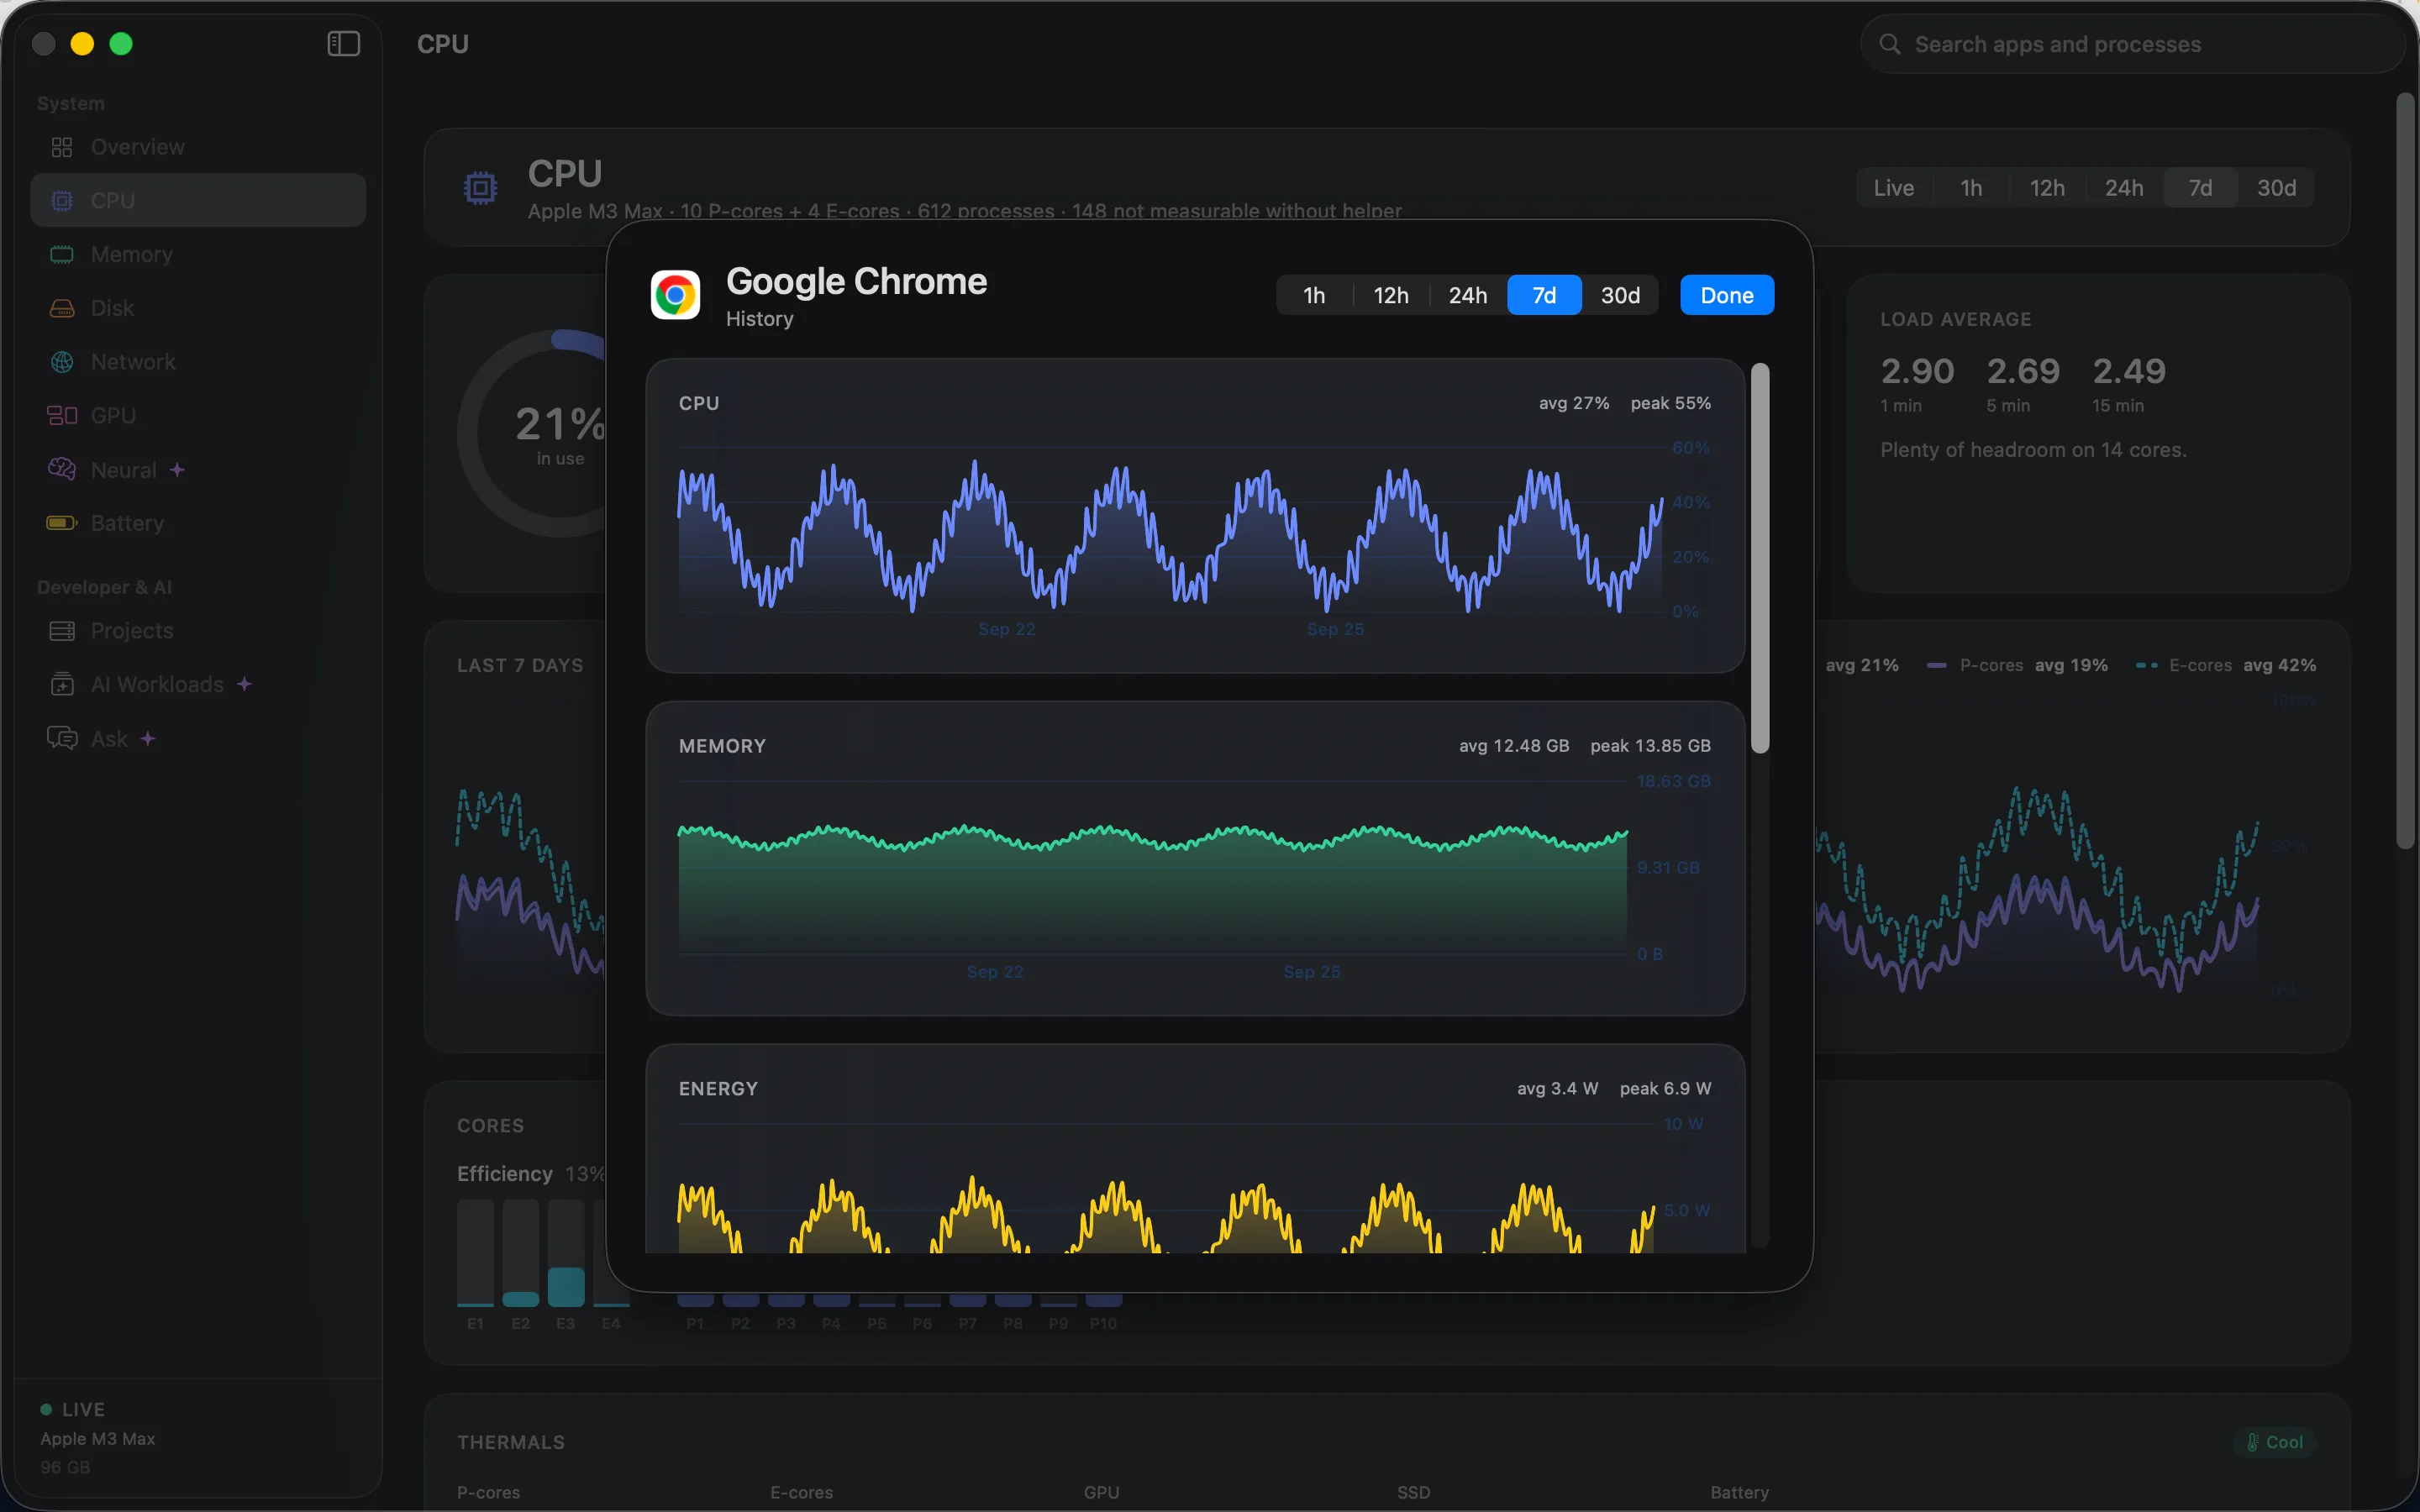
Task: Click the 'THERMALS' section heading
Action: [511, 1442]
